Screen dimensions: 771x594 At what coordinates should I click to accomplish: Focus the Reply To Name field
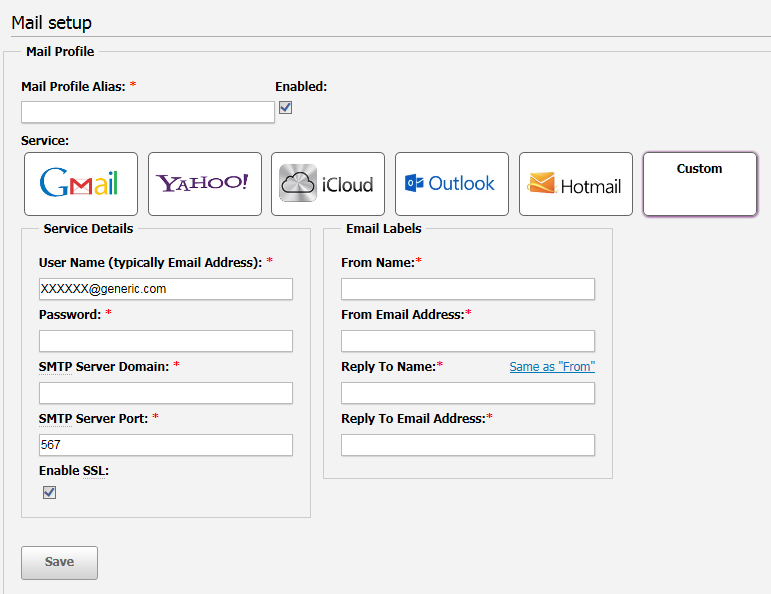click(x=468, y=393)
